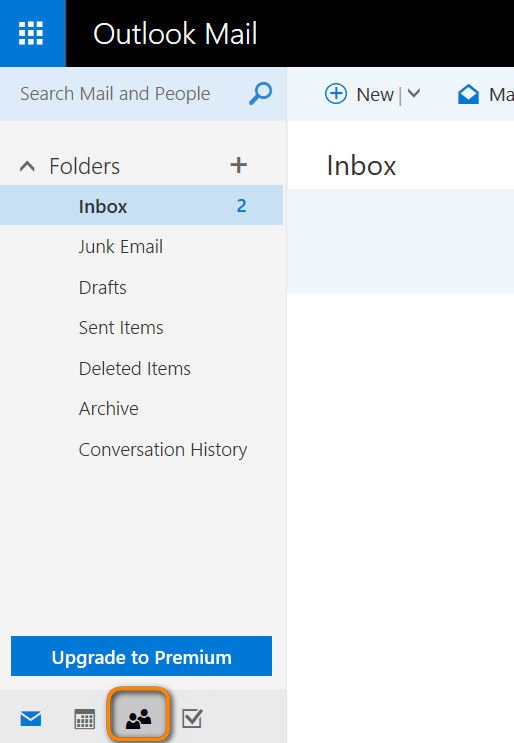
Task: Switch to Tasks checkmark icon
Action: pyautogui.click(x=192, y=719)
